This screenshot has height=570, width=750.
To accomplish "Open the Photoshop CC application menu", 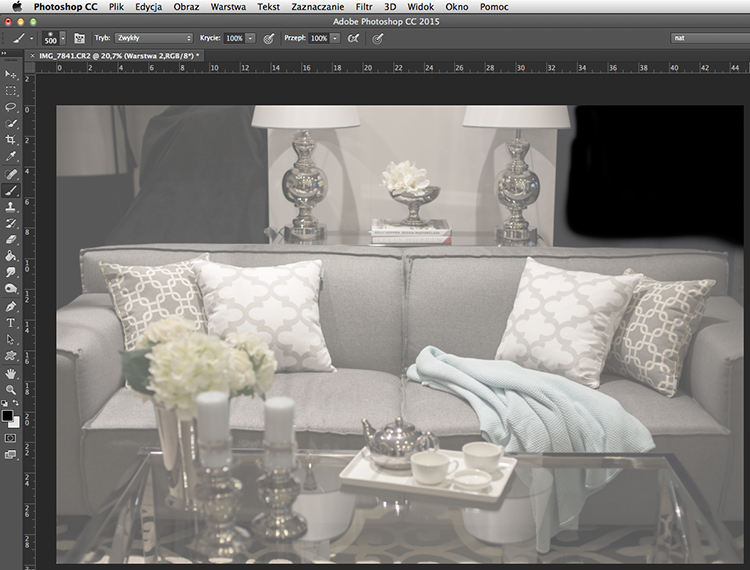I will coord(66,7).
